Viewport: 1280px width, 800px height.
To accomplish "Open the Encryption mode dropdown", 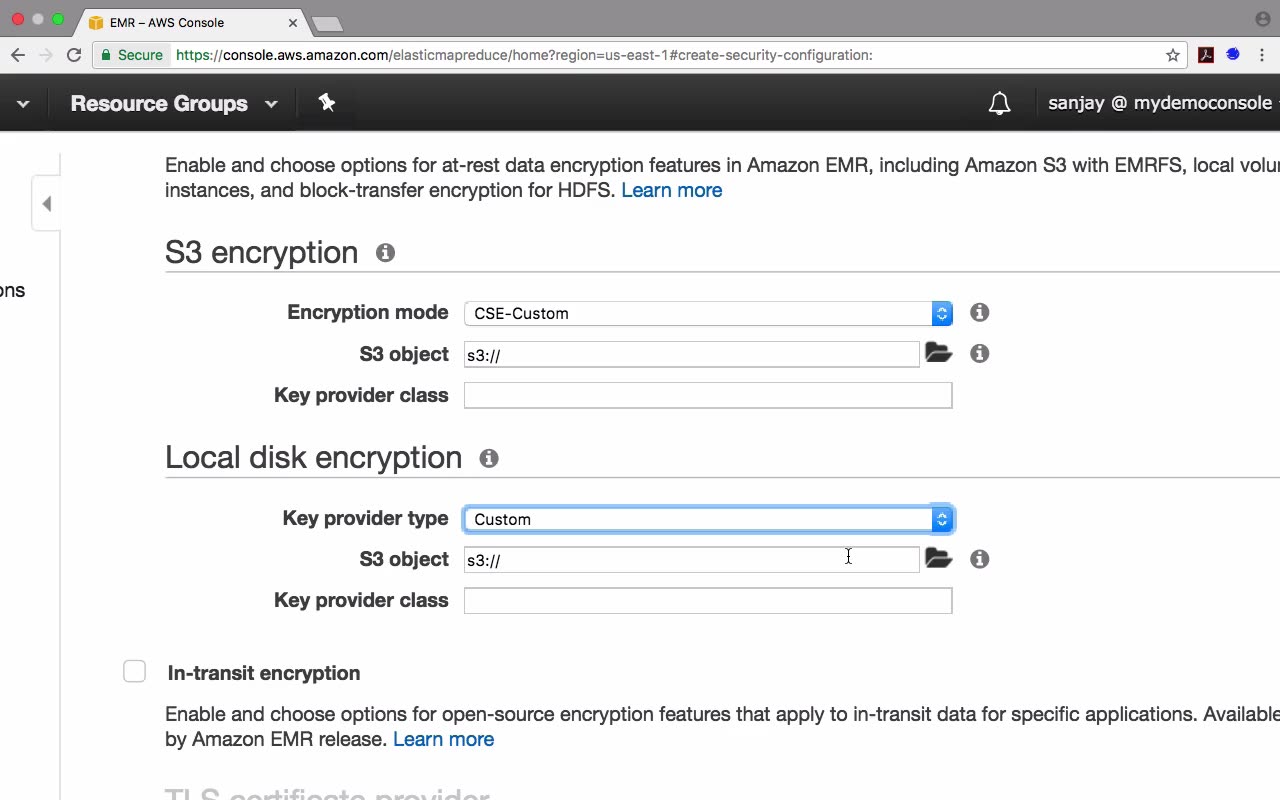I will tap(707, 313).
